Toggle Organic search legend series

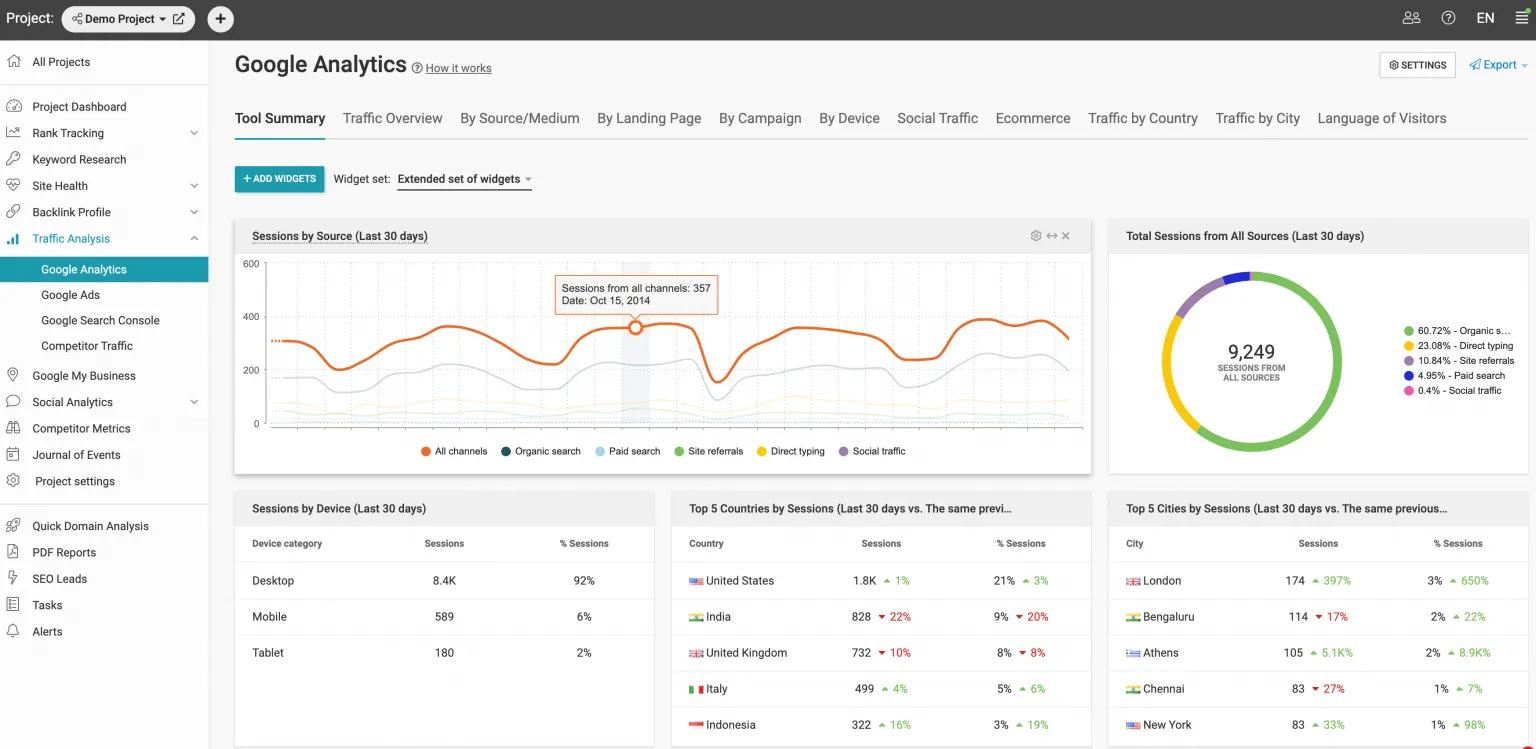point(540,451)
